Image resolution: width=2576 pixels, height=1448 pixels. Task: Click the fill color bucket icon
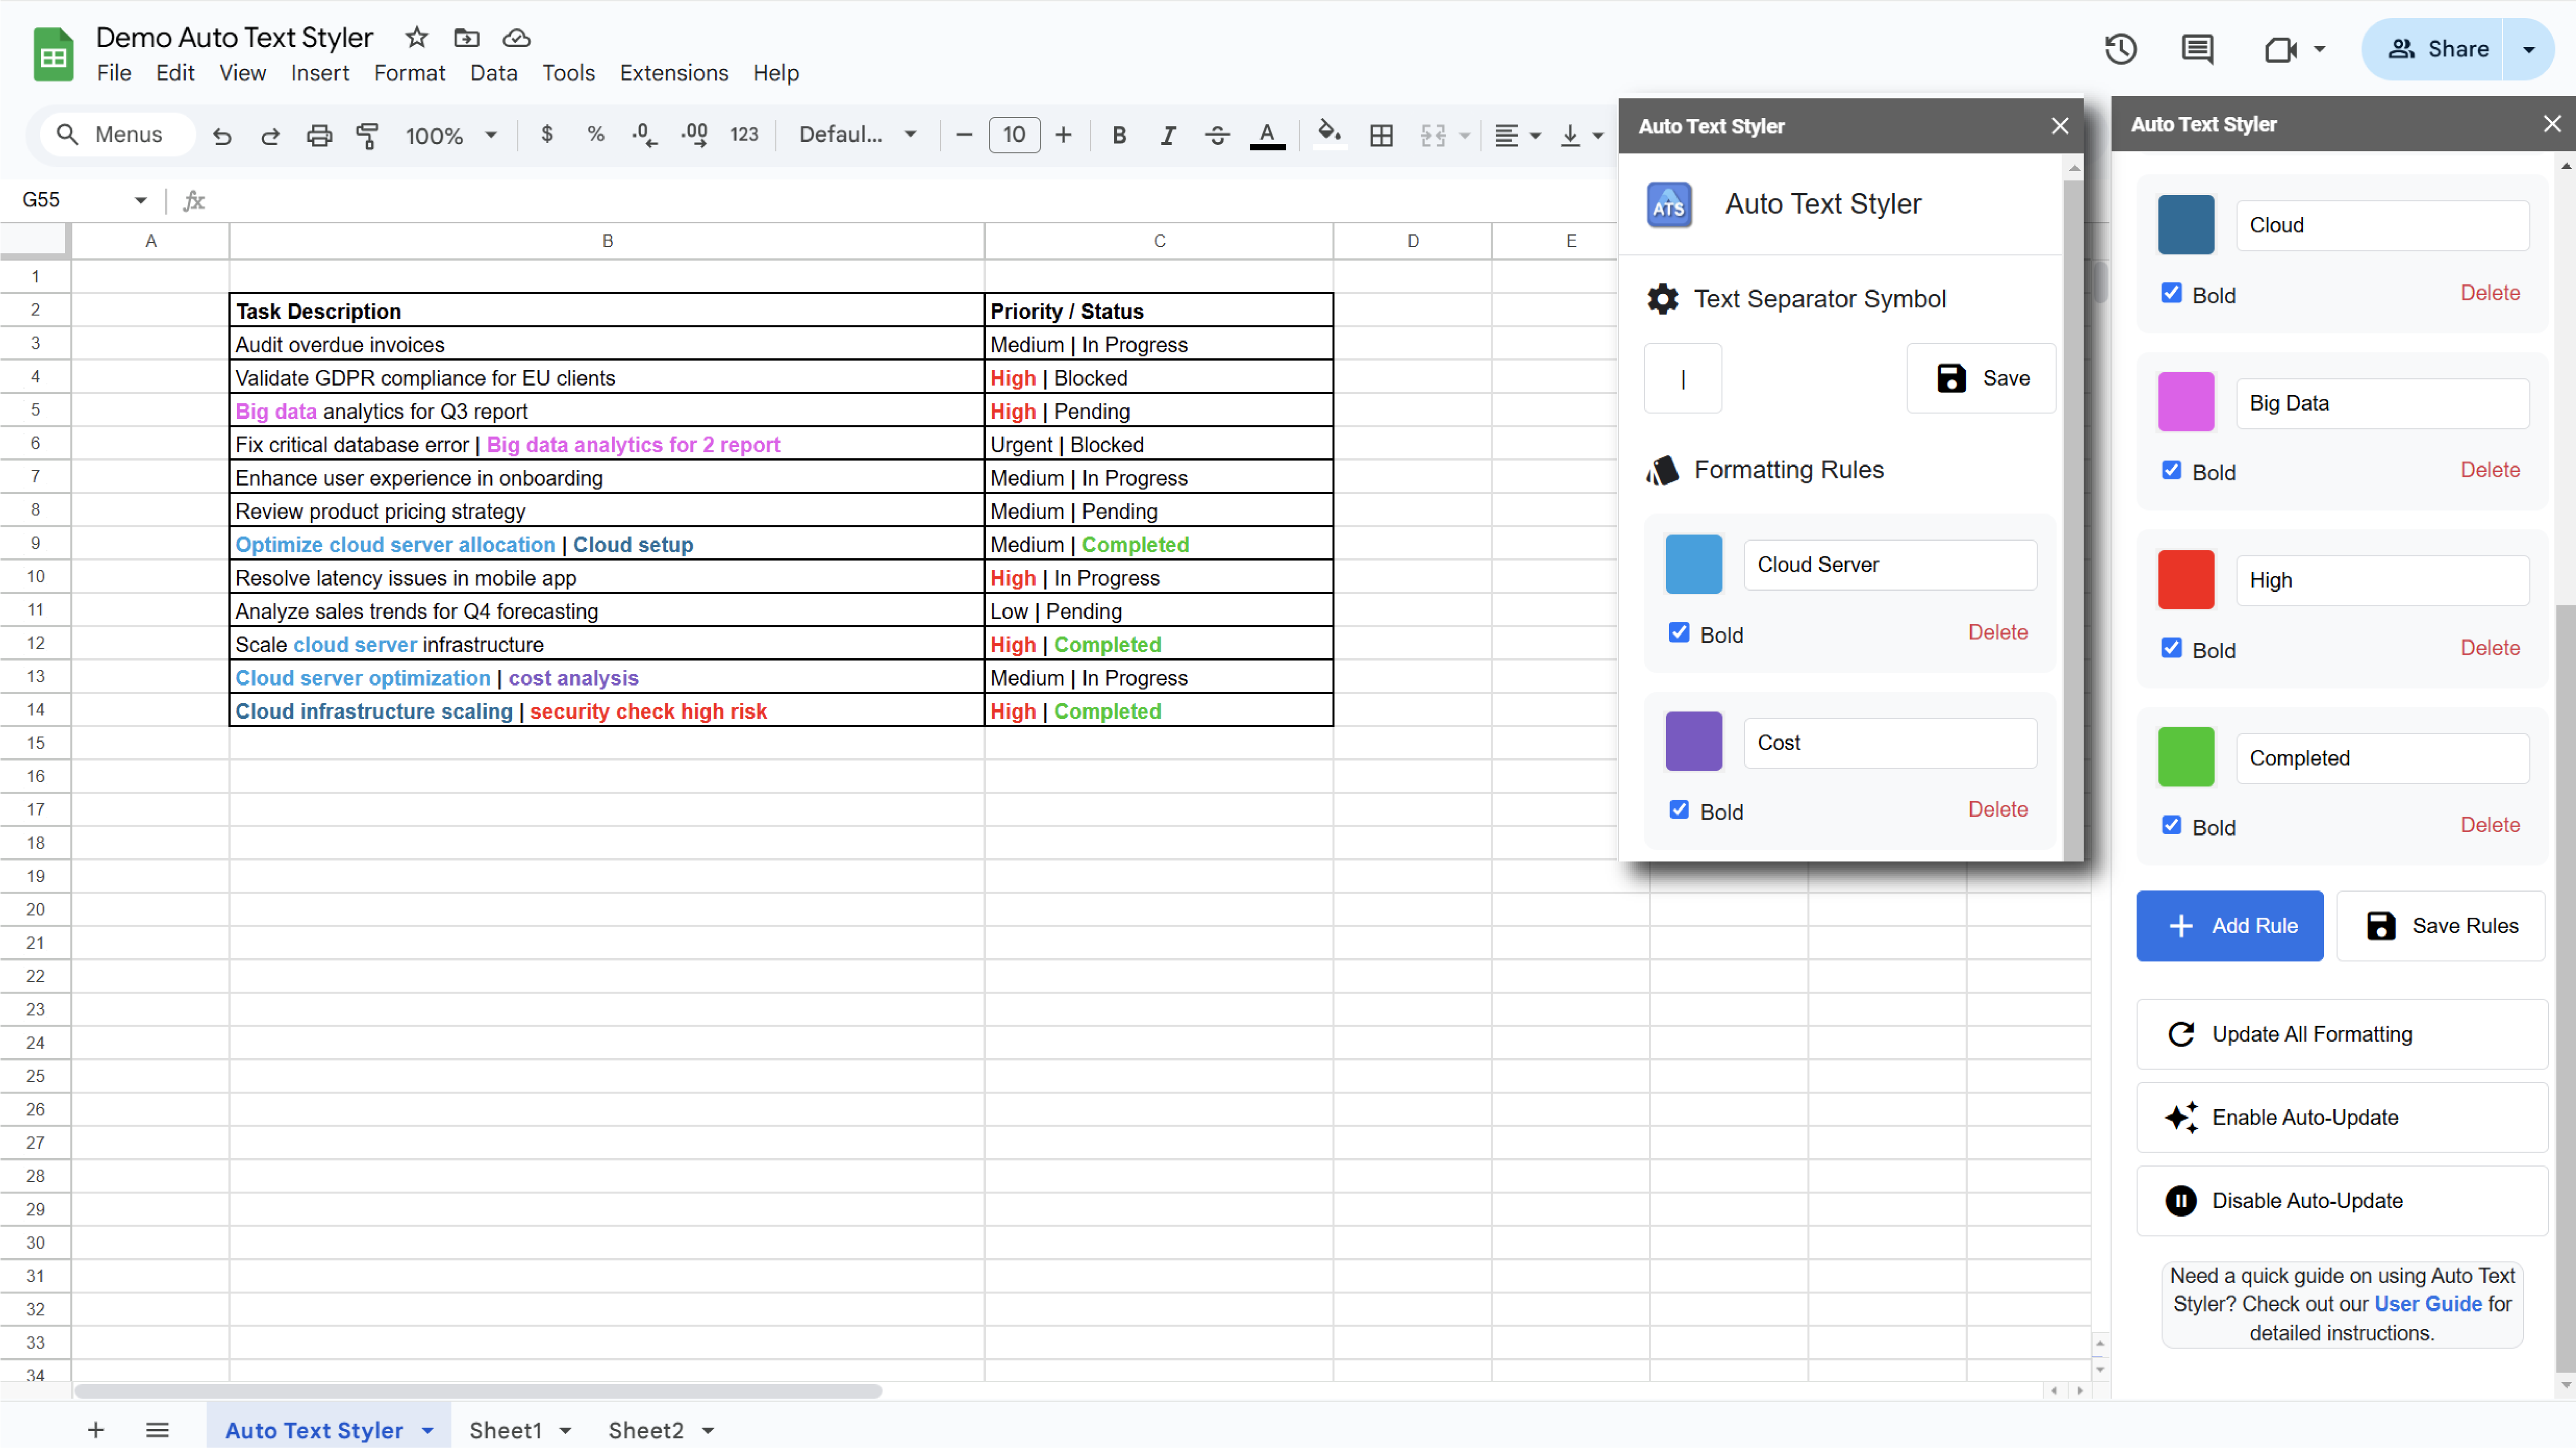[x=1328, y=133]
